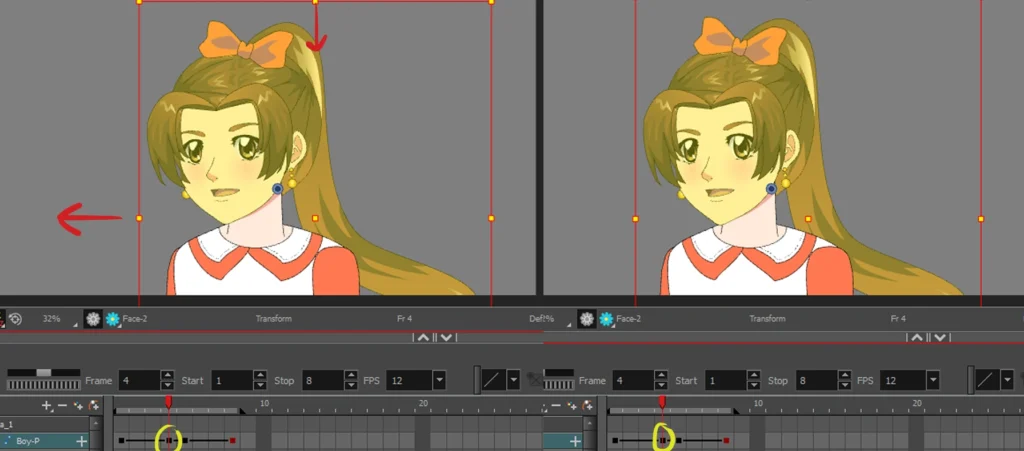1024x451 pixels.
Task: Click the Transform tool label in right view
Action: click(767, 319)
